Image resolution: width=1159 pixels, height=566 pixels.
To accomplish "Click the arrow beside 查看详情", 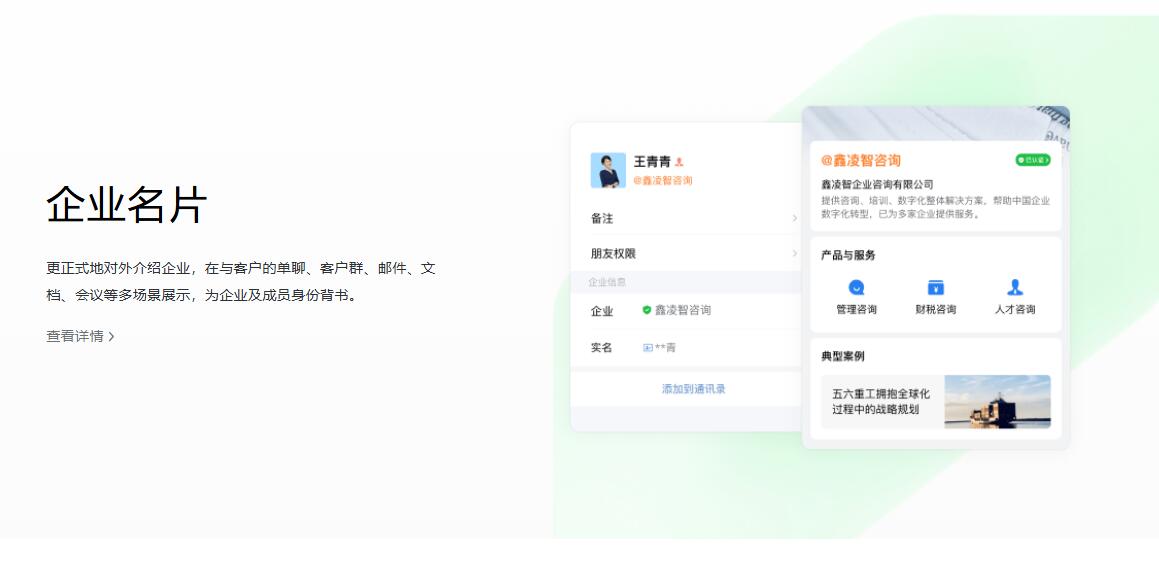I will click(x=112, y=336).
